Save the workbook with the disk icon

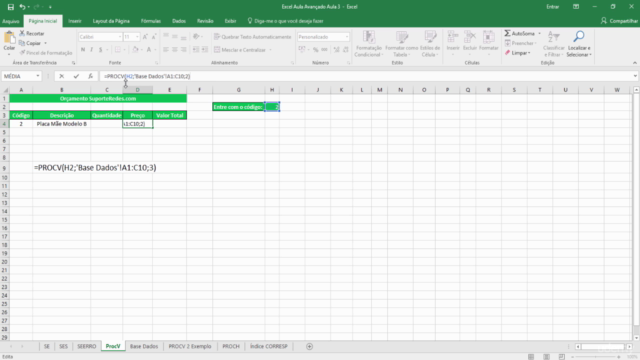[x=11, y=7]
